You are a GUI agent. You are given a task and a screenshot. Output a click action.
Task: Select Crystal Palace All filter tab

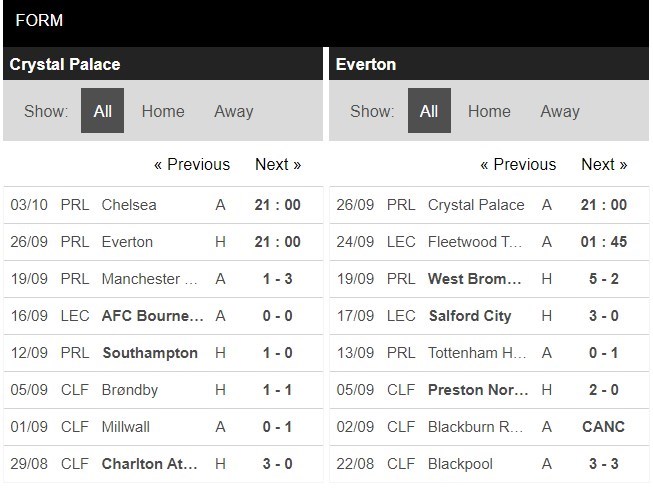(102, 111)
